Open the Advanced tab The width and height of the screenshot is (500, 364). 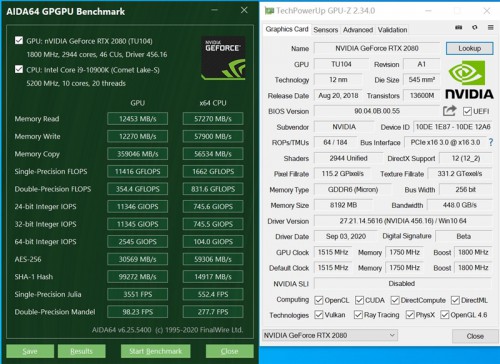pyautogui.click(x=358, y=30)
